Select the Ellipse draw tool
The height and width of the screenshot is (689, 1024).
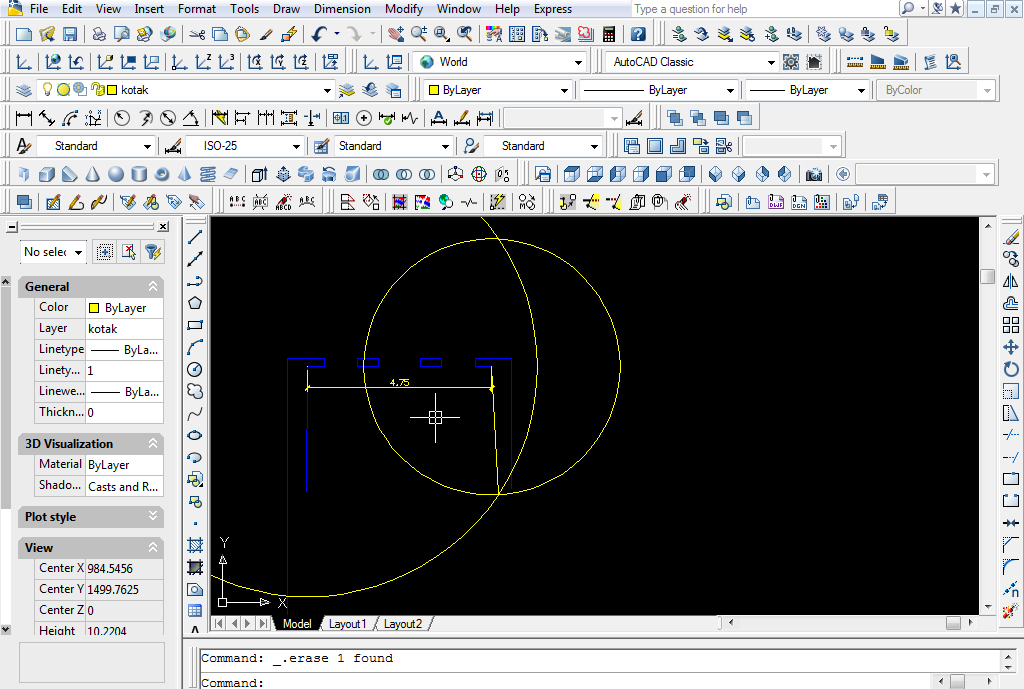point(195,436)
